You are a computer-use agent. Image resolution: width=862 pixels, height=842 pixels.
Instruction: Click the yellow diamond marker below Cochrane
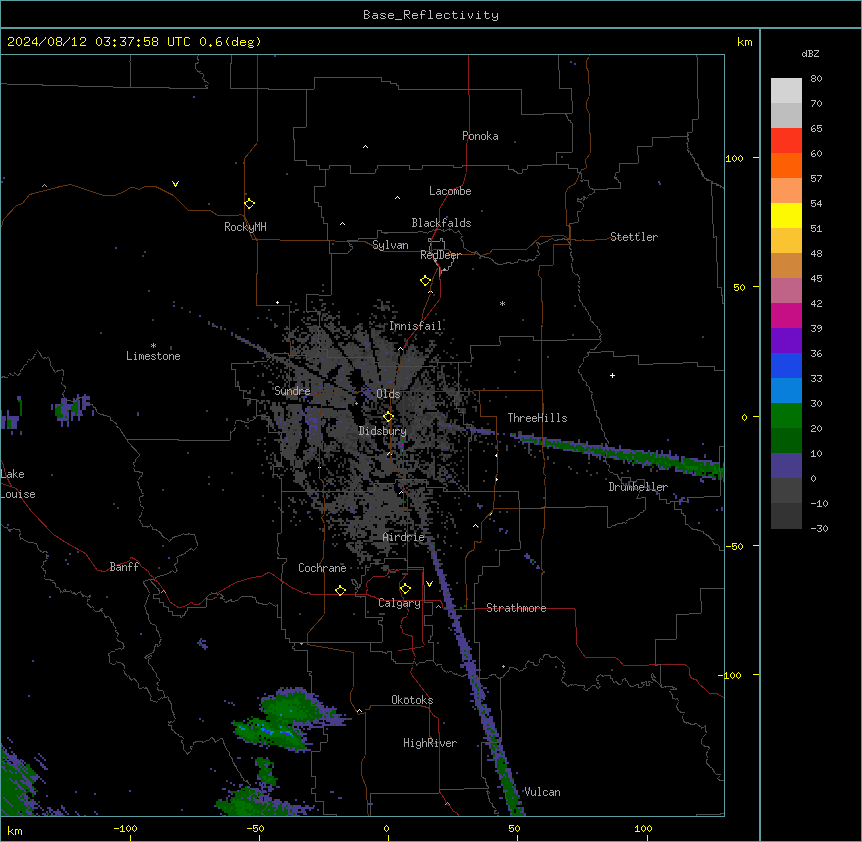[x=340, y=590]
